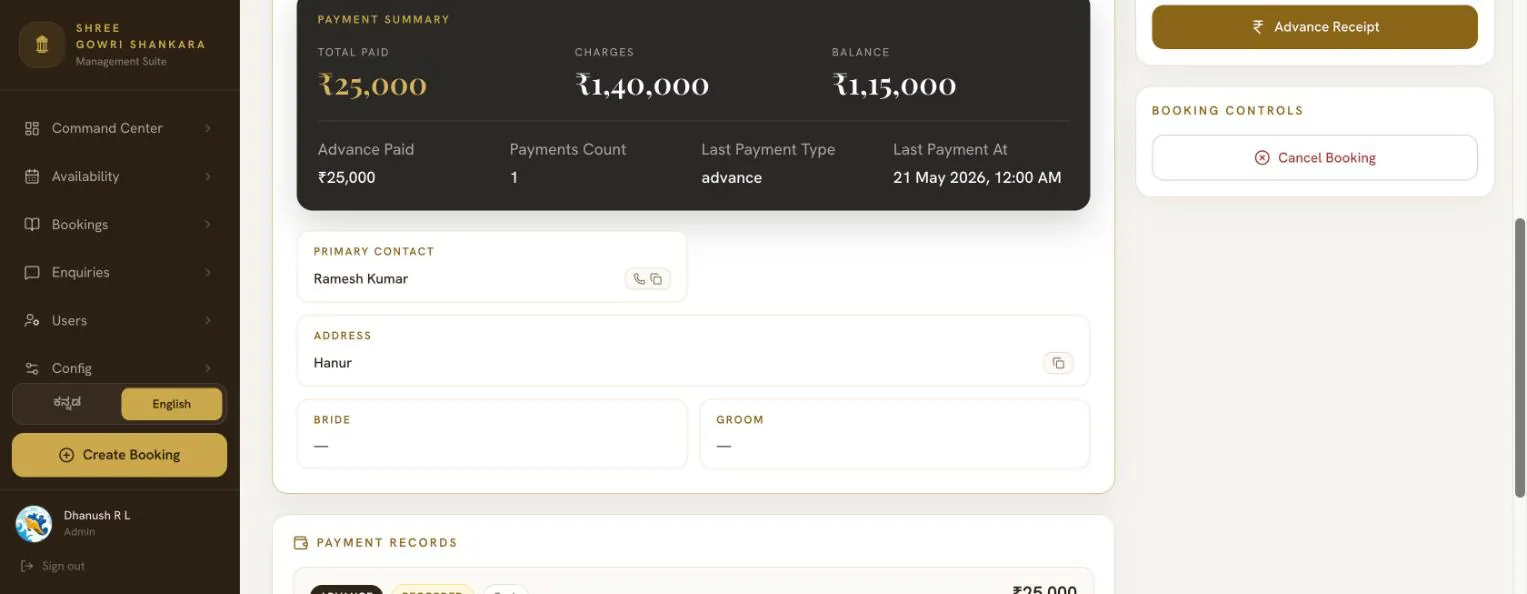Open Bookings menu item
The height and width of the screenshot is (594, 1527).
[x=119, y=224]
